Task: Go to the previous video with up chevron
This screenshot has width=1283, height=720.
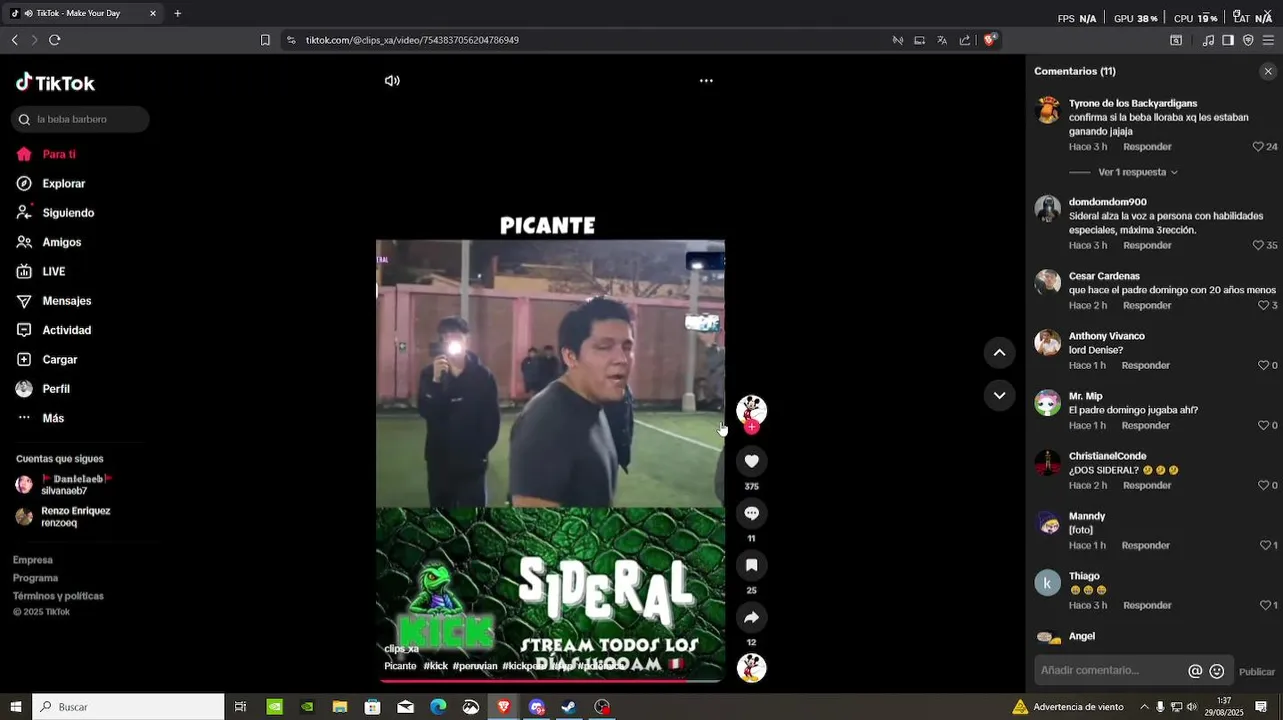Action: pos(999,352)
